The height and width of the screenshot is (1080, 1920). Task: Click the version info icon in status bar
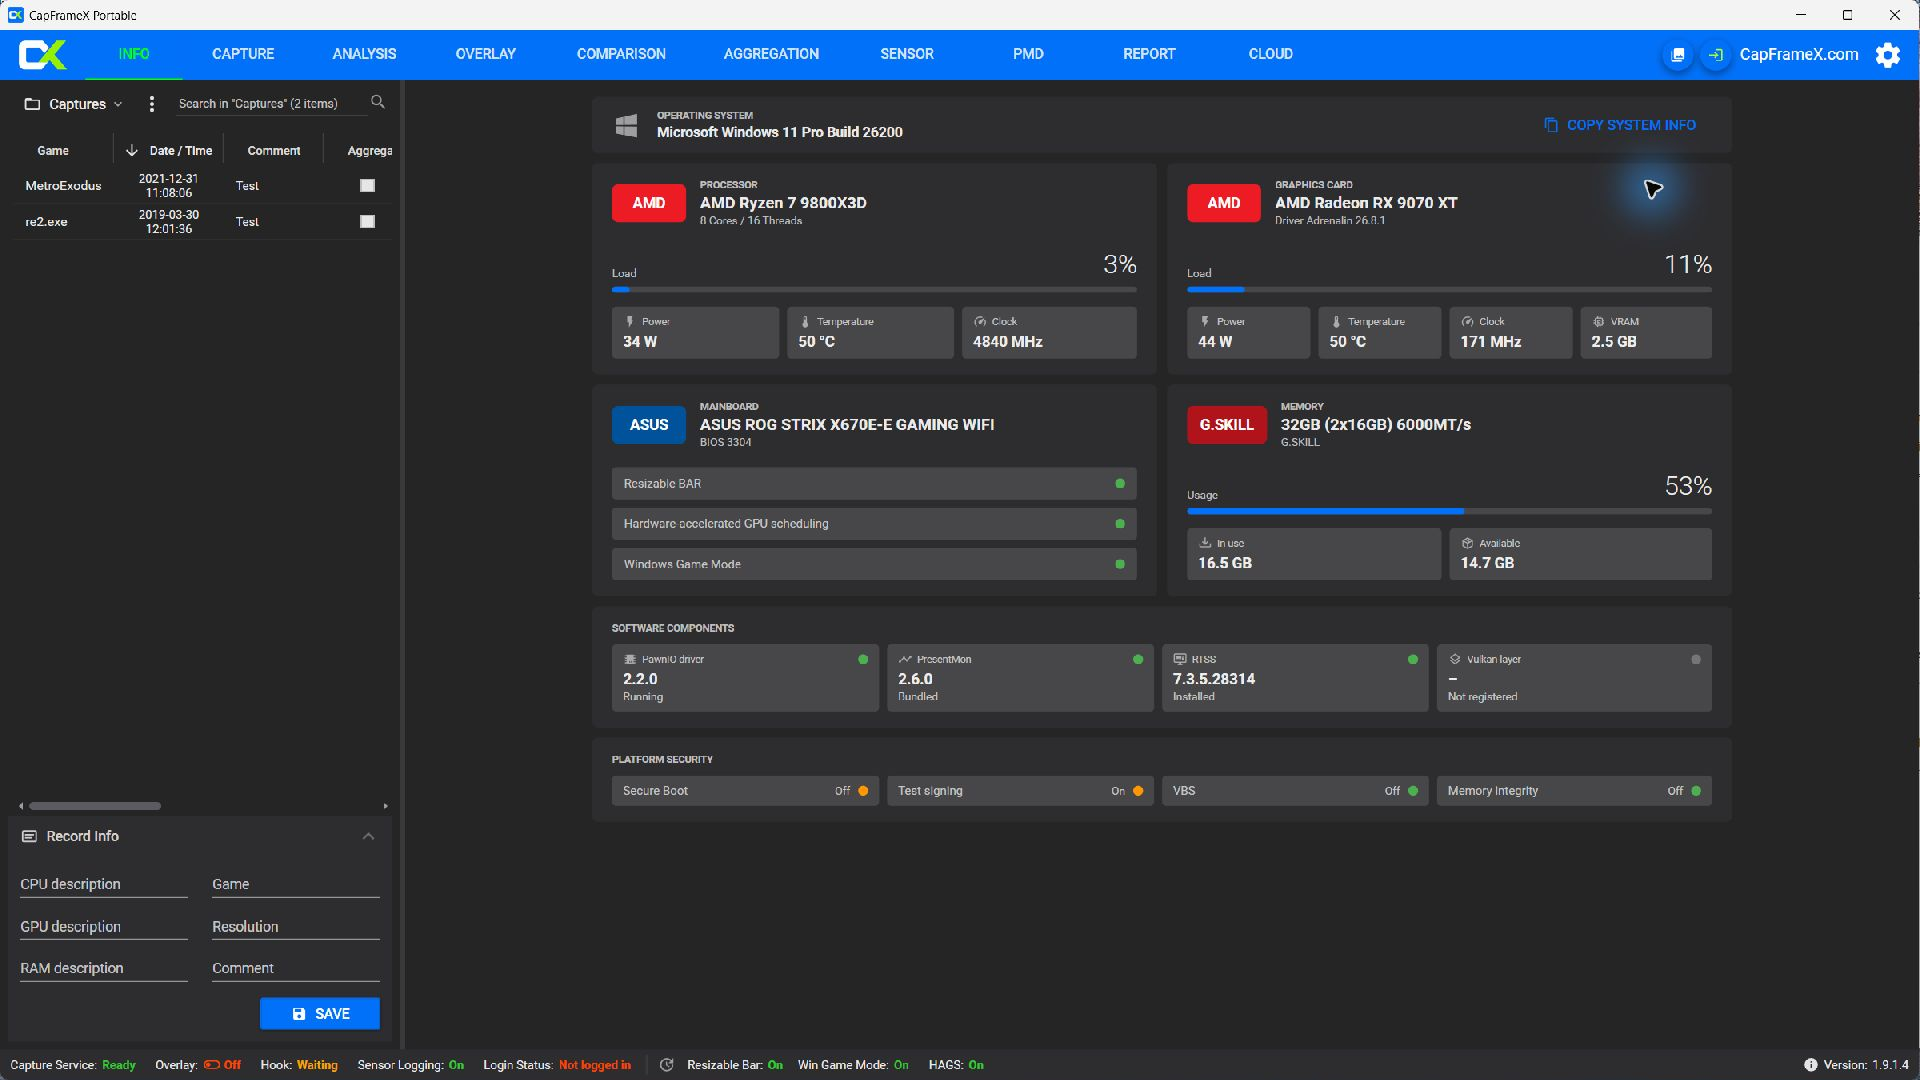click(x=1810, y=1065)
